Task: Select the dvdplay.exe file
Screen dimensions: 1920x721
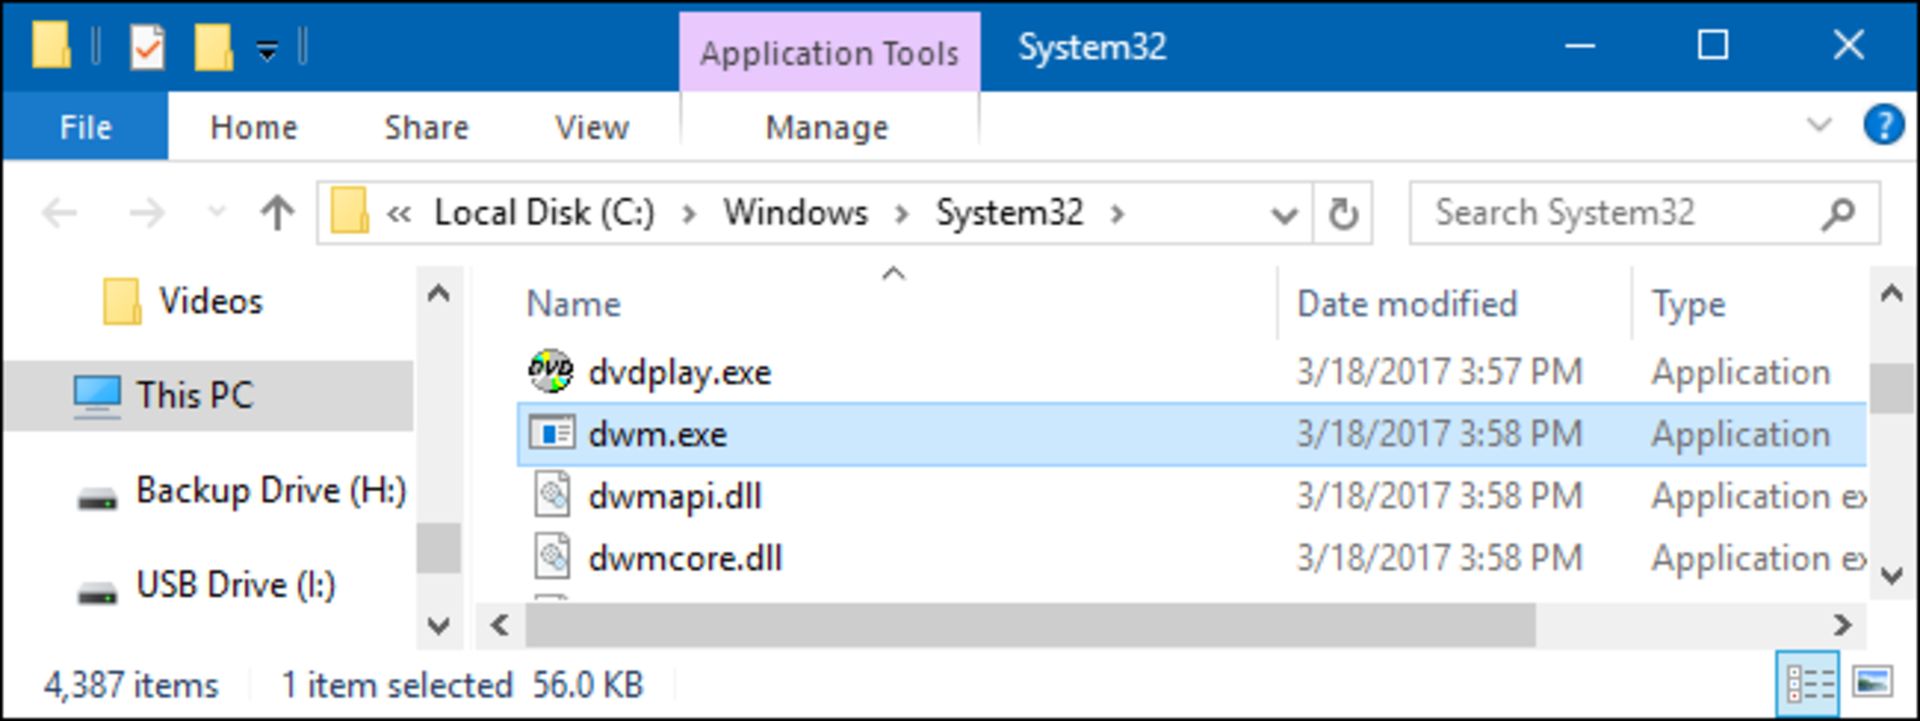Action: point(680,372)
